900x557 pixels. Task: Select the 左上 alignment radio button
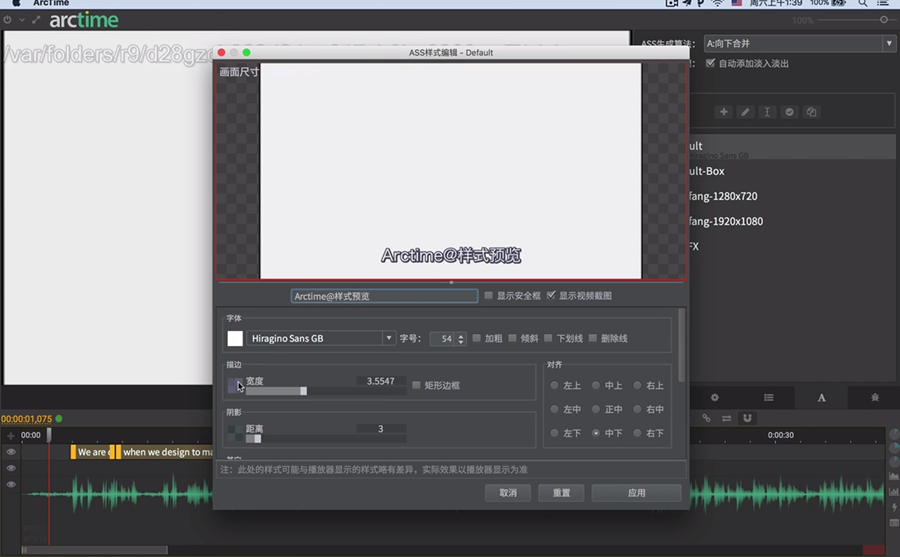point(555,385)
